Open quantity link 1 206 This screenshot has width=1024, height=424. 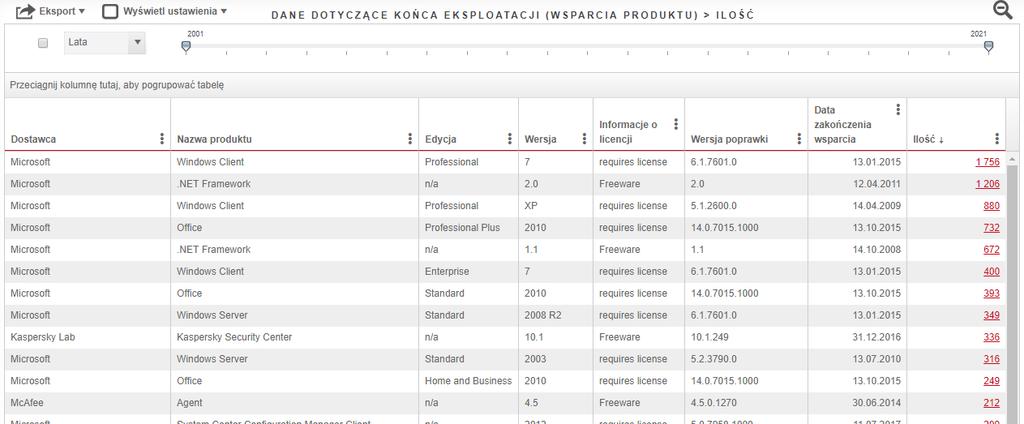[x=987, y=184]
